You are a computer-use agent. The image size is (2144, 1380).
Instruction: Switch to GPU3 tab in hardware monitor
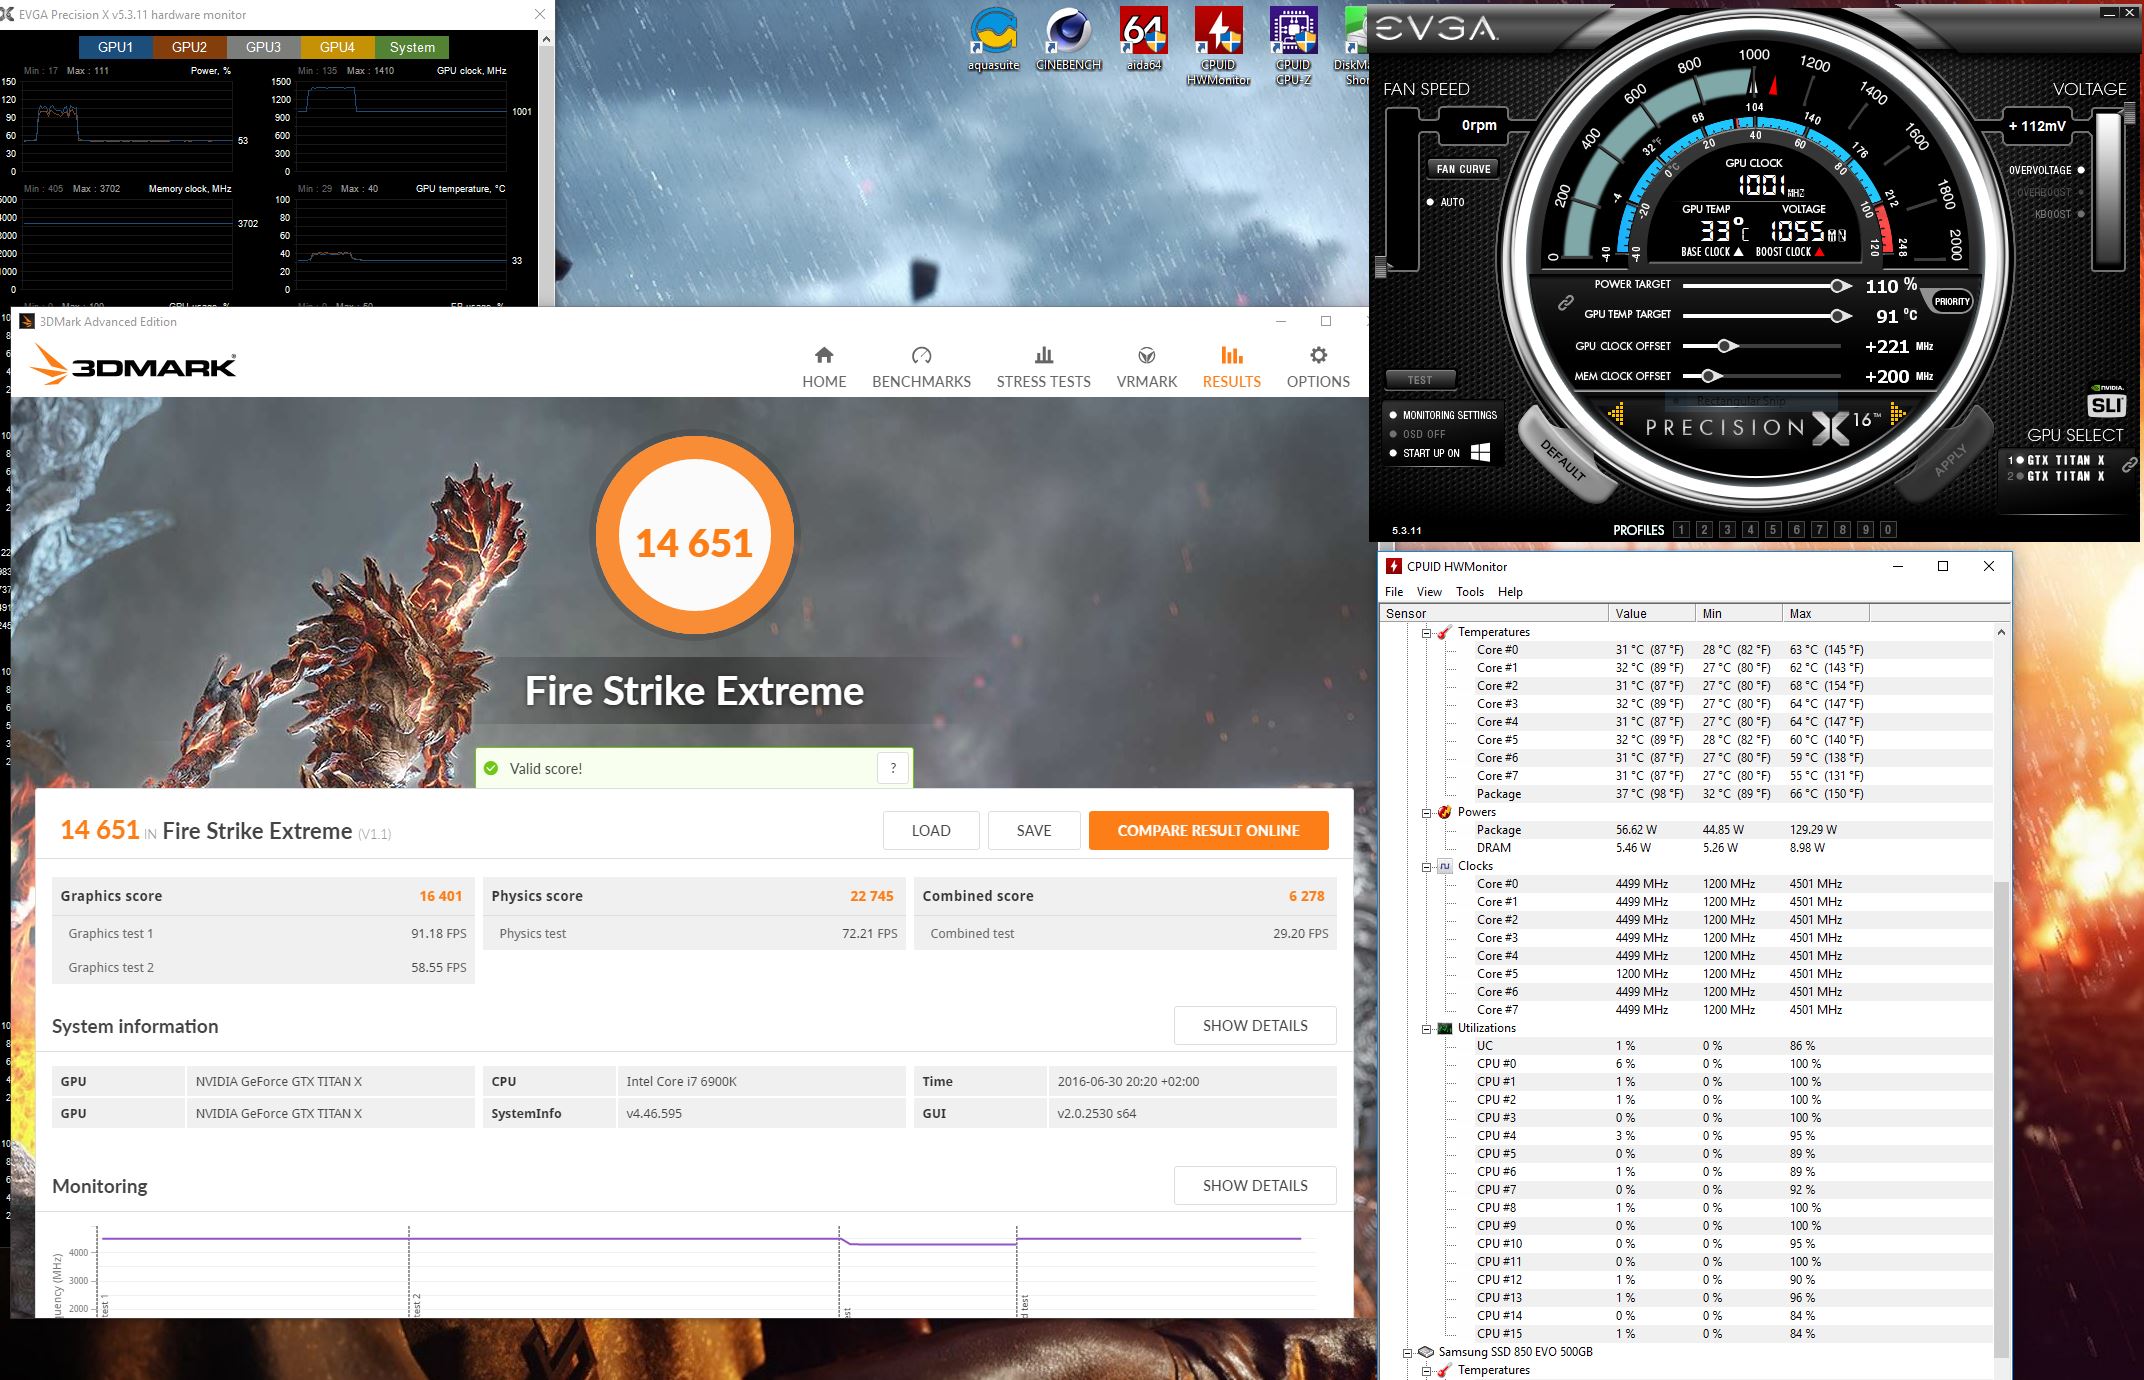click(x=263, y=47)
